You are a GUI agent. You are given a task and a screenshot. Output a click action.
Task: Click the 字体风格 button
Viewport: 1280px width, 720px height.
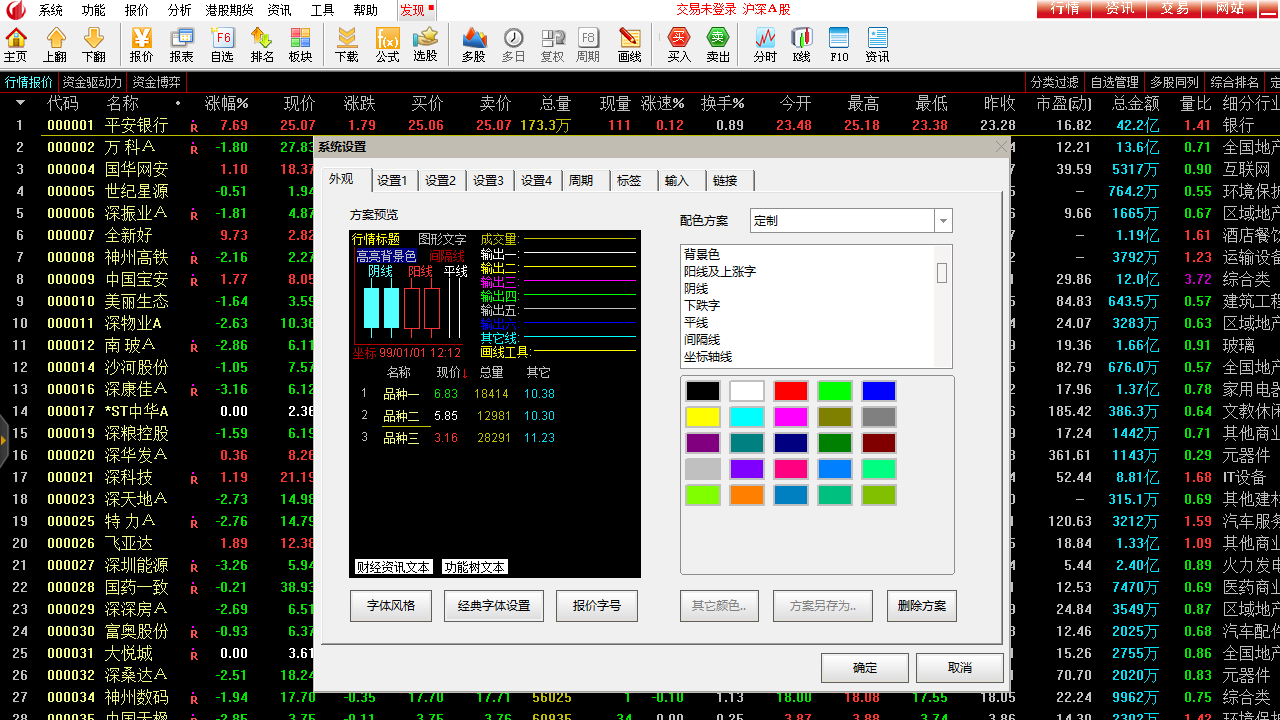click(x=390, y=606)
